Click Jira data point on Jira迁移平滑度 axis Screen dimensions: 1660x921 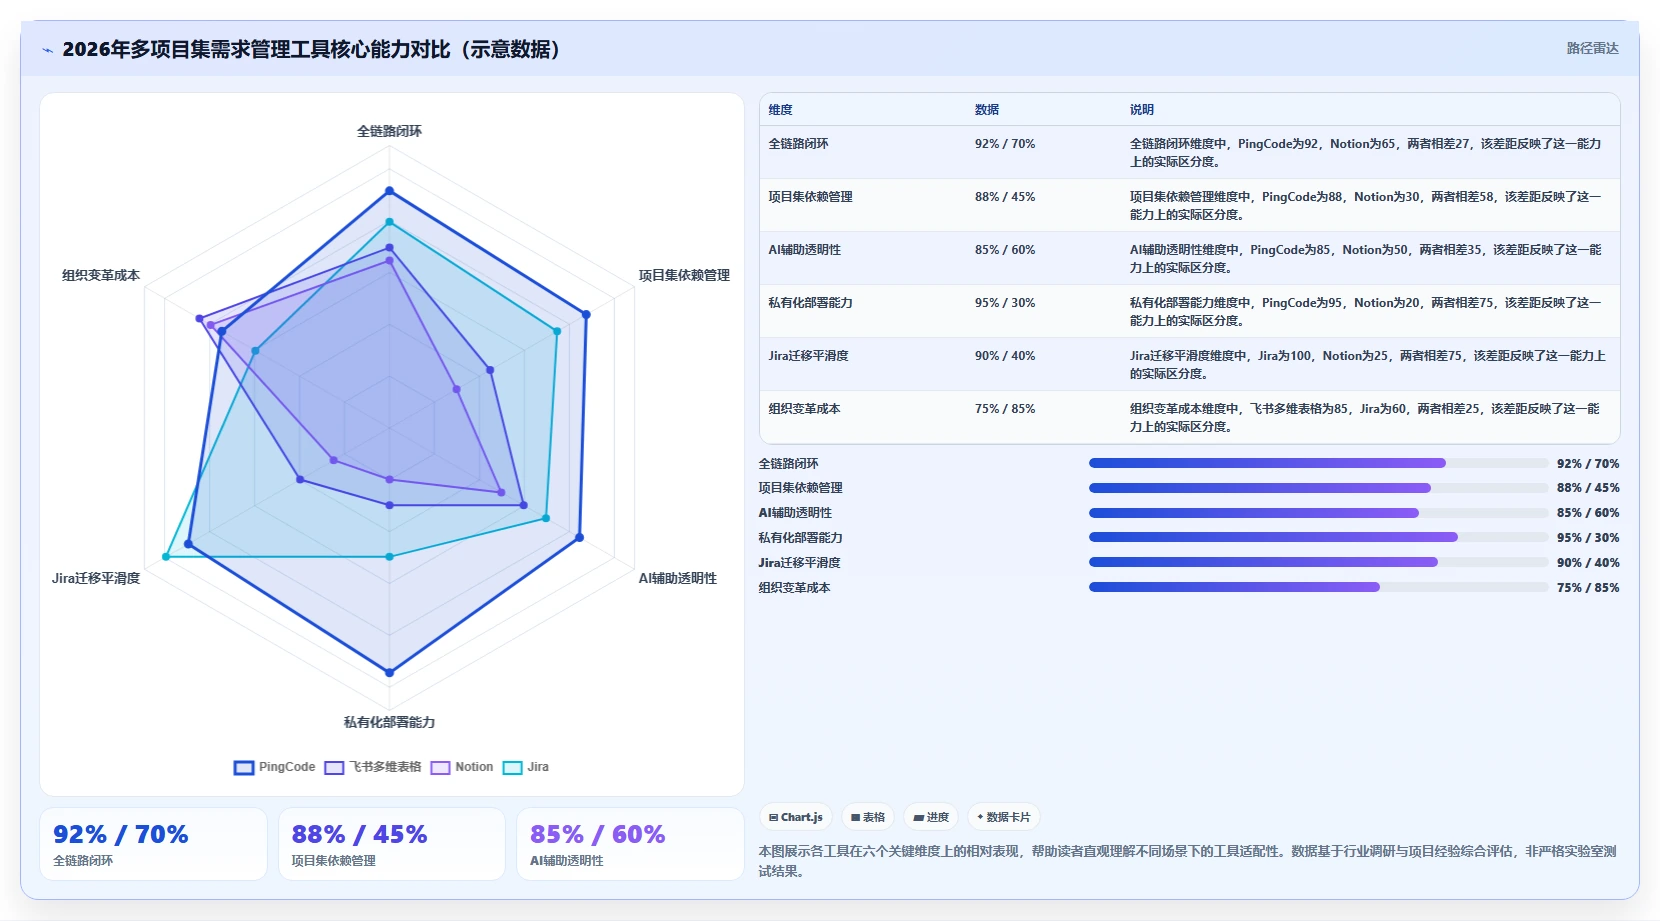click(166, 557)
